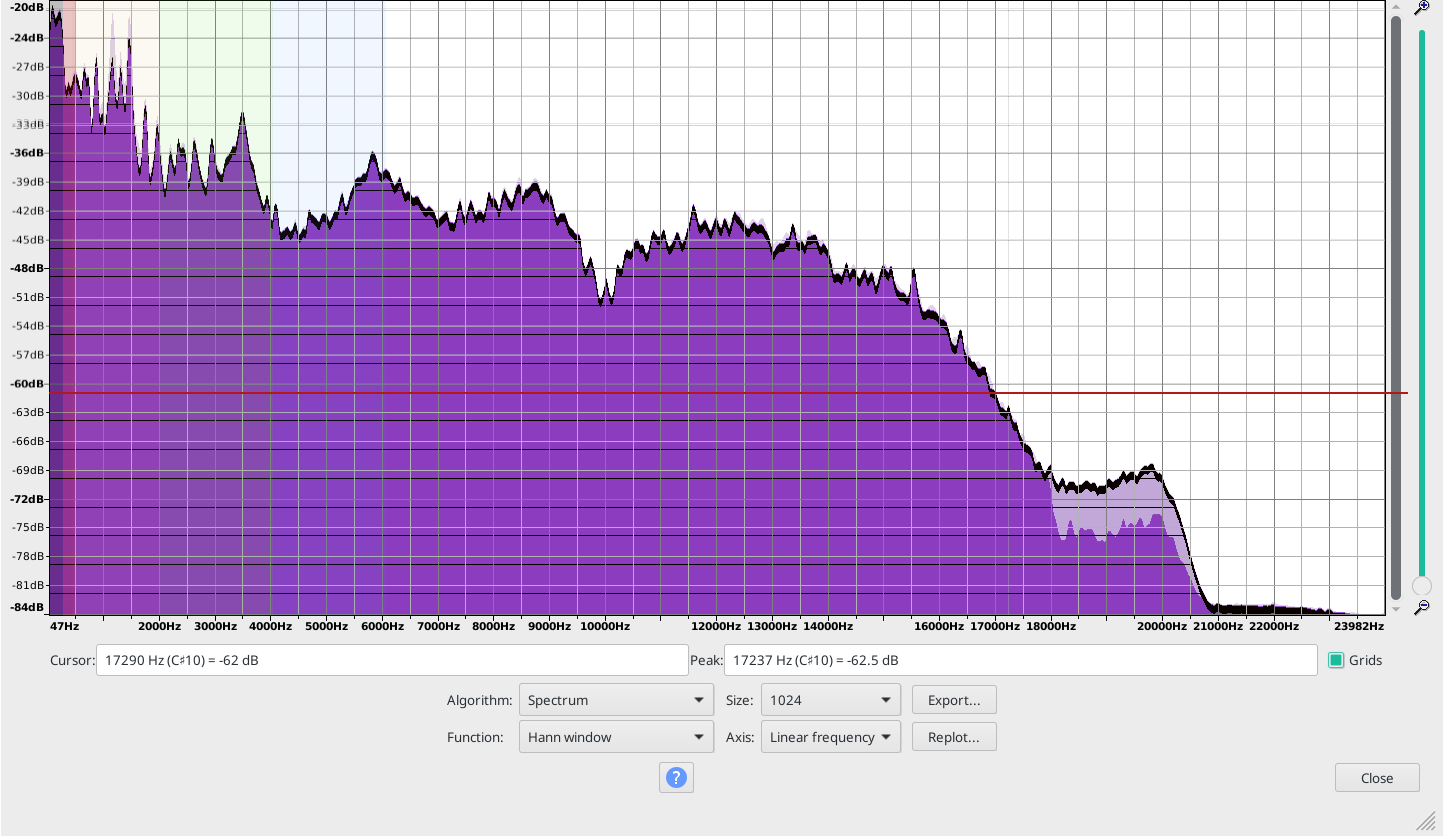1452x839 pixels.
Task: Click the 47Hz frequency axis label
Action: point(64,626)
